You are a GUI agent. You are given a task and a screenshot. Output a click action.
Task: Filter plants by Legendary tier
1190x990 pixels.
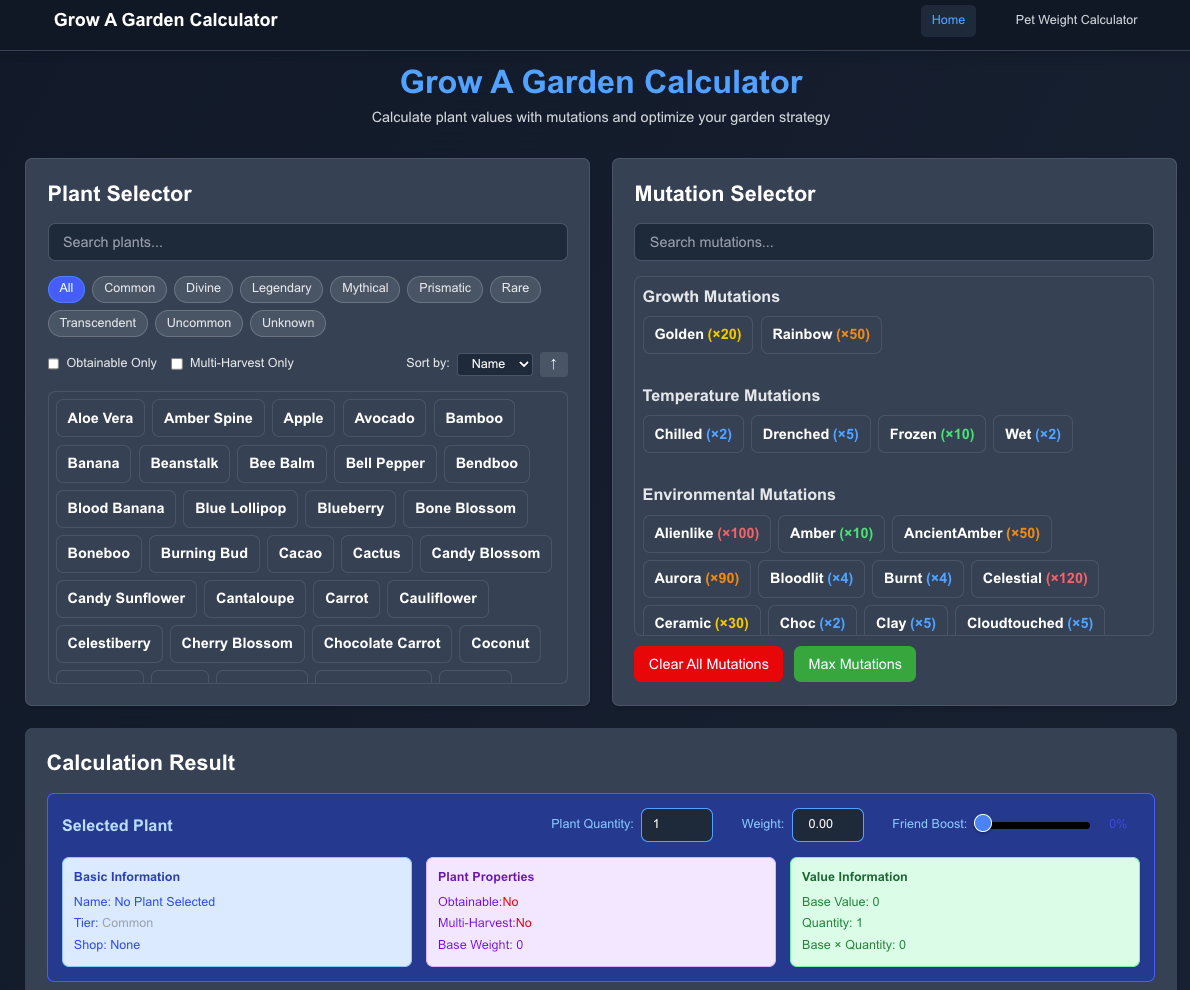tap(281, 288)
